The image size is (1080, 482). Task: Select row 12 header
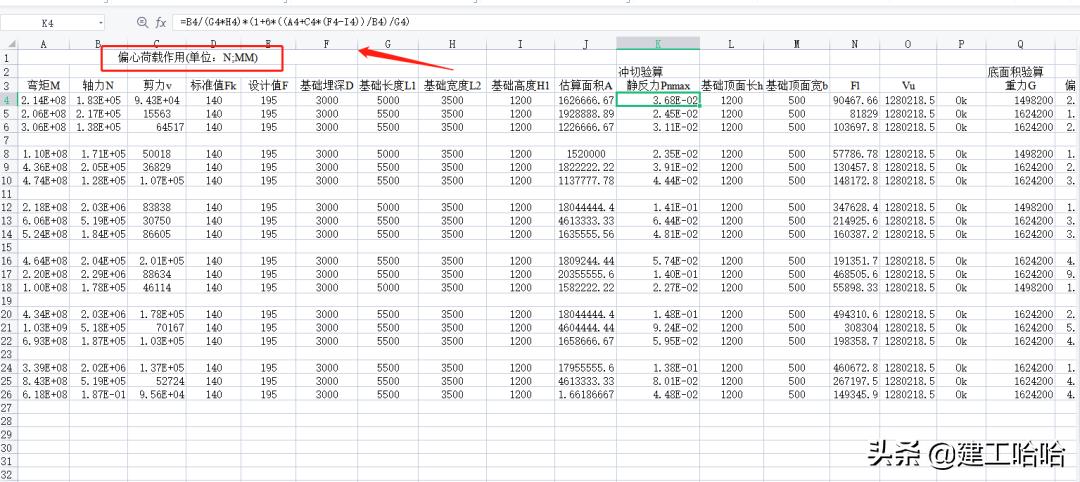pos(8,206)
